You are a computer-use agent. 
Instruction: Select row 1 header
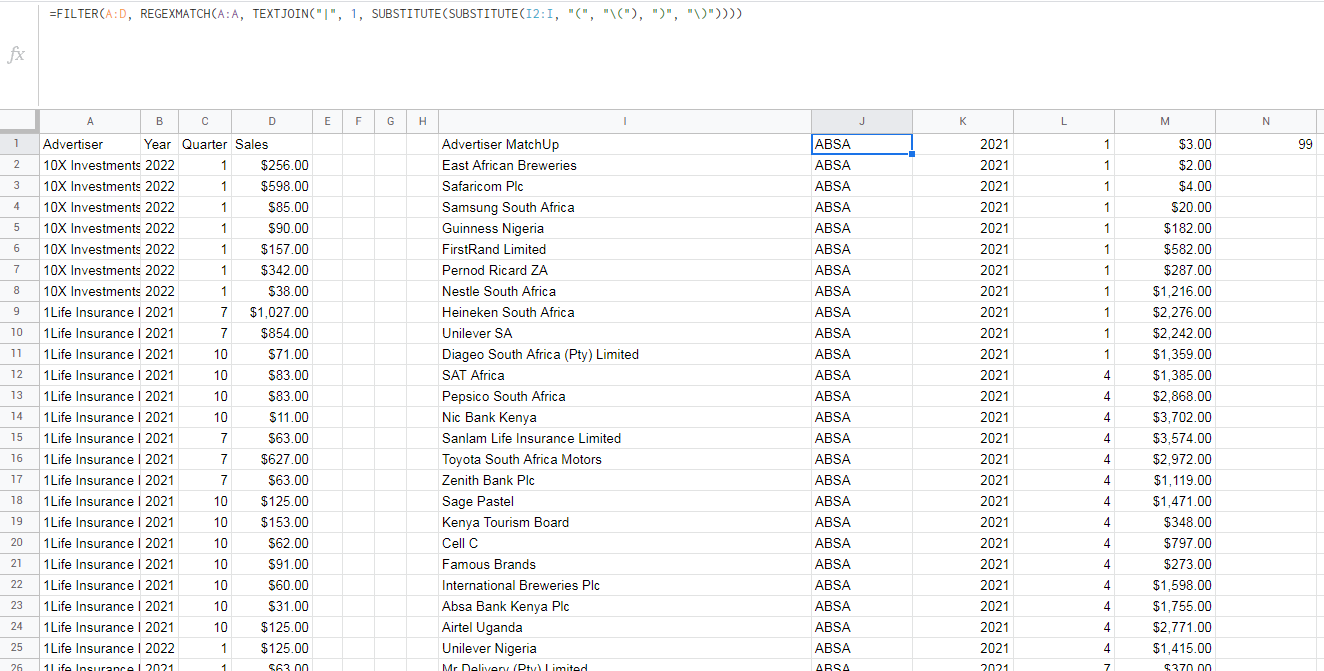click(19, 144)
